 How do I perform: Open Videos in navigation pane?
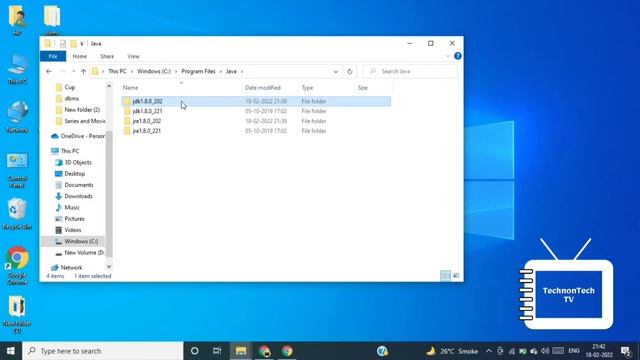[x=73, y=230]
